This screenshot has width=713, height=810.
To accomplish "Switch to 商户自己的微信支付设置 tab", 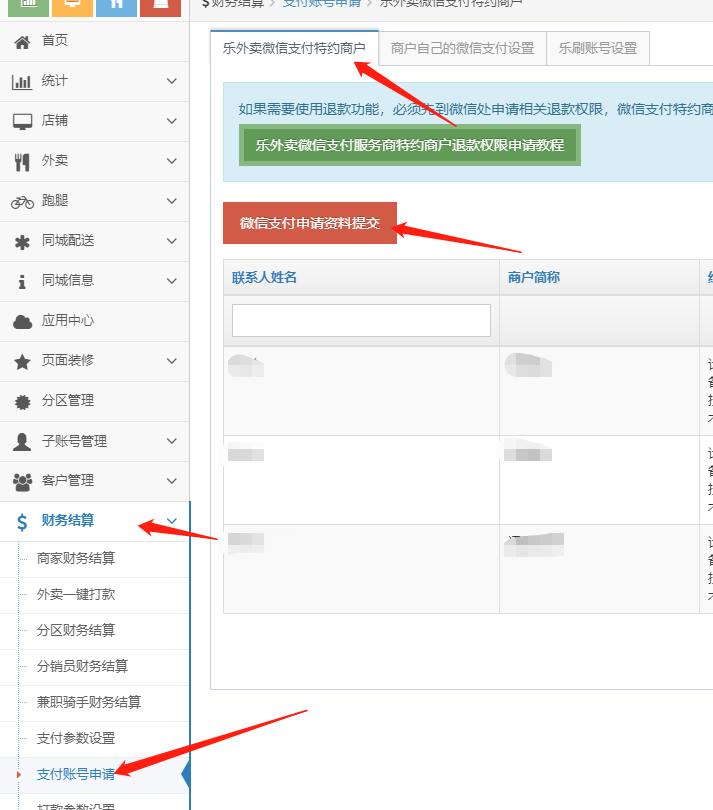I will click(462, 48).
